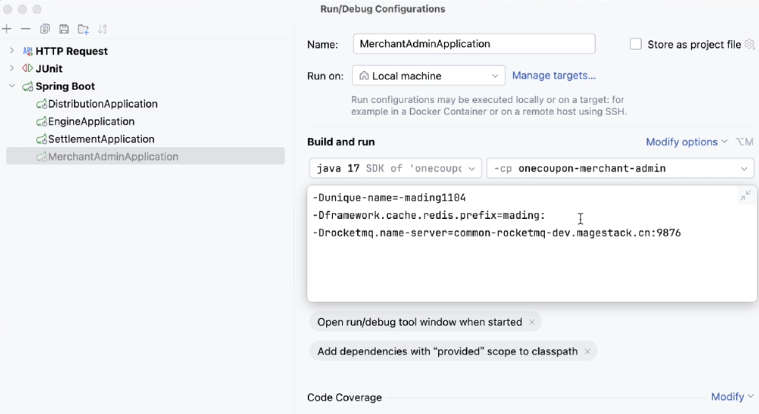Collapse the Spring Boot tree node
Screen dimensions: 759x414
click(x=12, y=87)
